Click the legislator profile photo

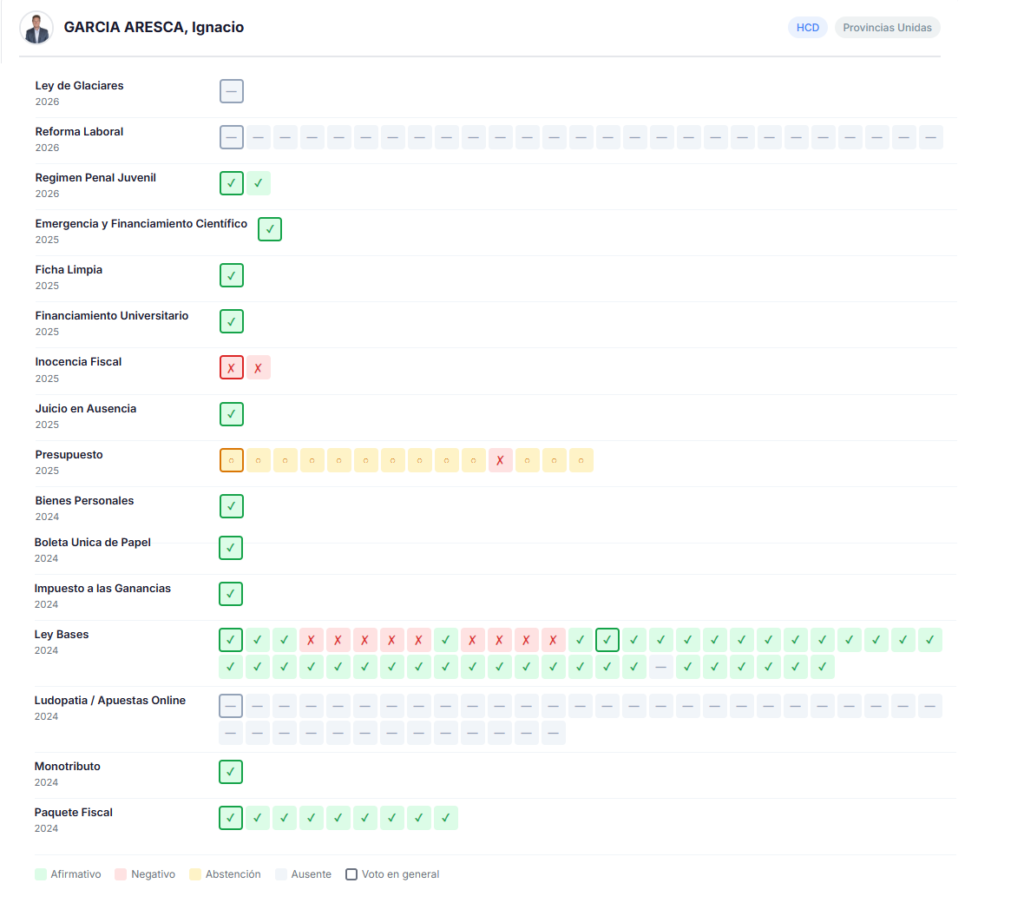[37, 28]
